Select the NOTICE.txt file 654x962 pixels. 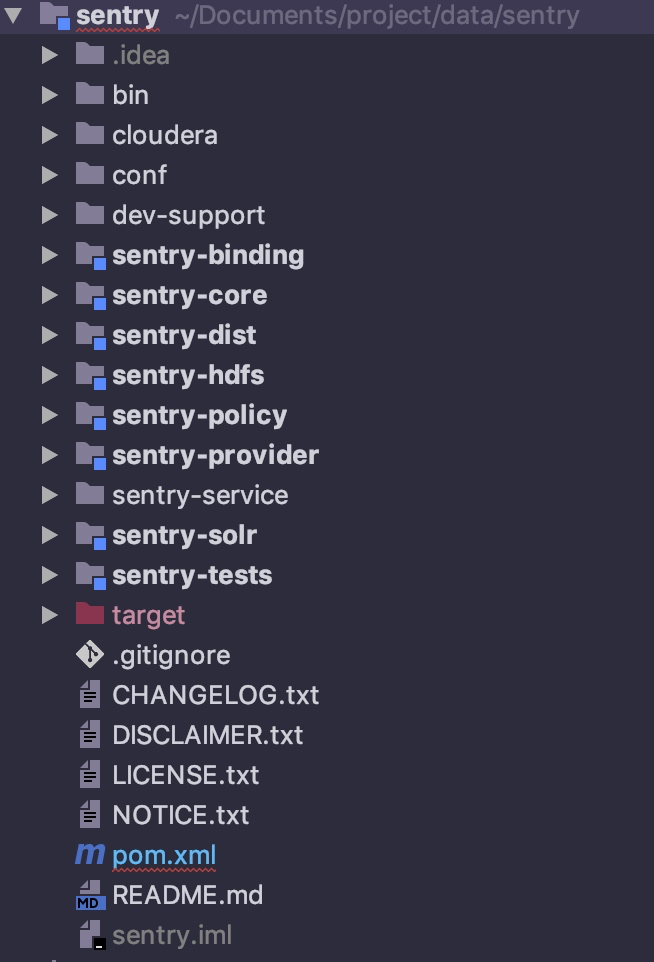(x=180, y=815)
